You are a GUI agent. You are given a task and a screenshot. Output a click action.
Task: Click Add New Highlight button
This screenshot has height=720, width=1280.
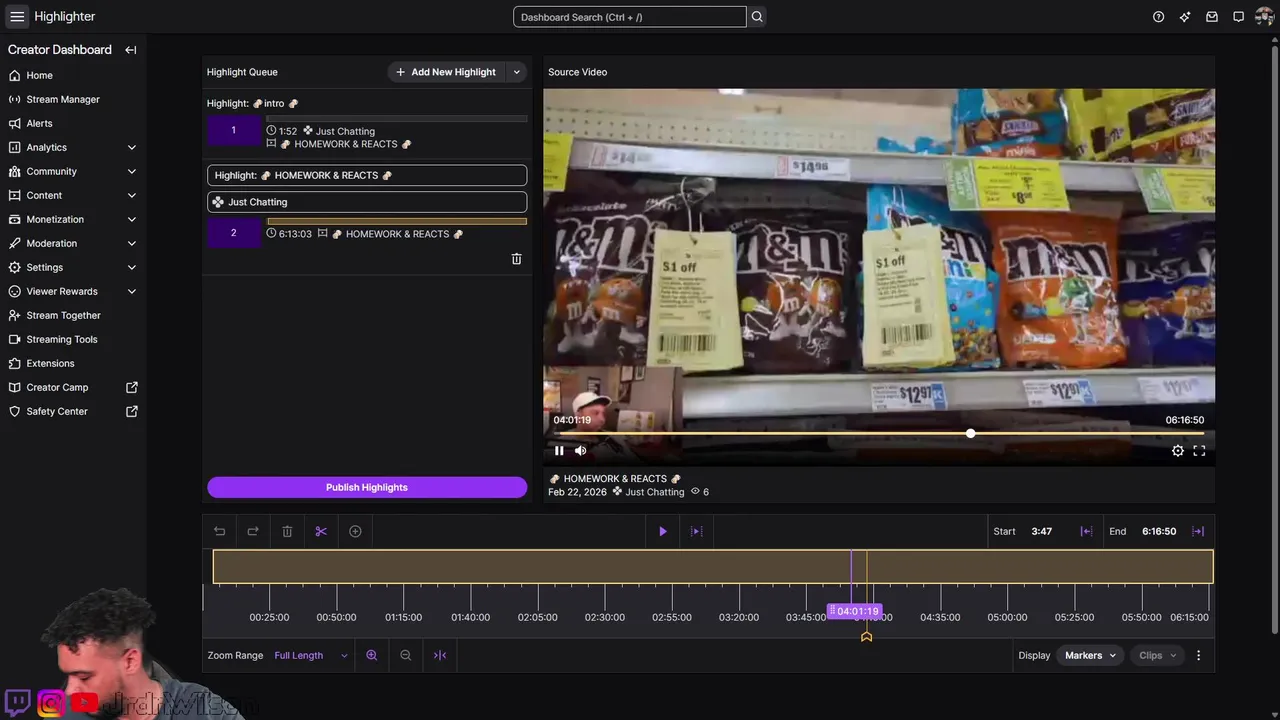coord(445,72)
